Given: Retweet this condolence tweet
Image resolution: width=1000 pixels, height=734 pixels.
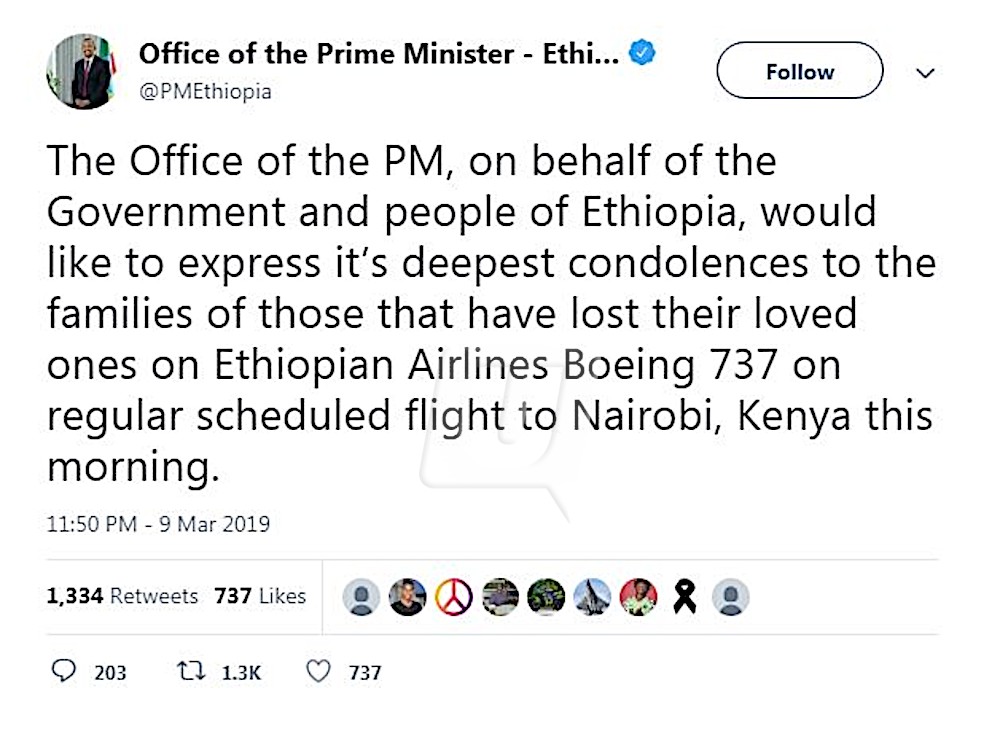Looking at the screenshot, I should pyautogui.click(x=186, y=672).
